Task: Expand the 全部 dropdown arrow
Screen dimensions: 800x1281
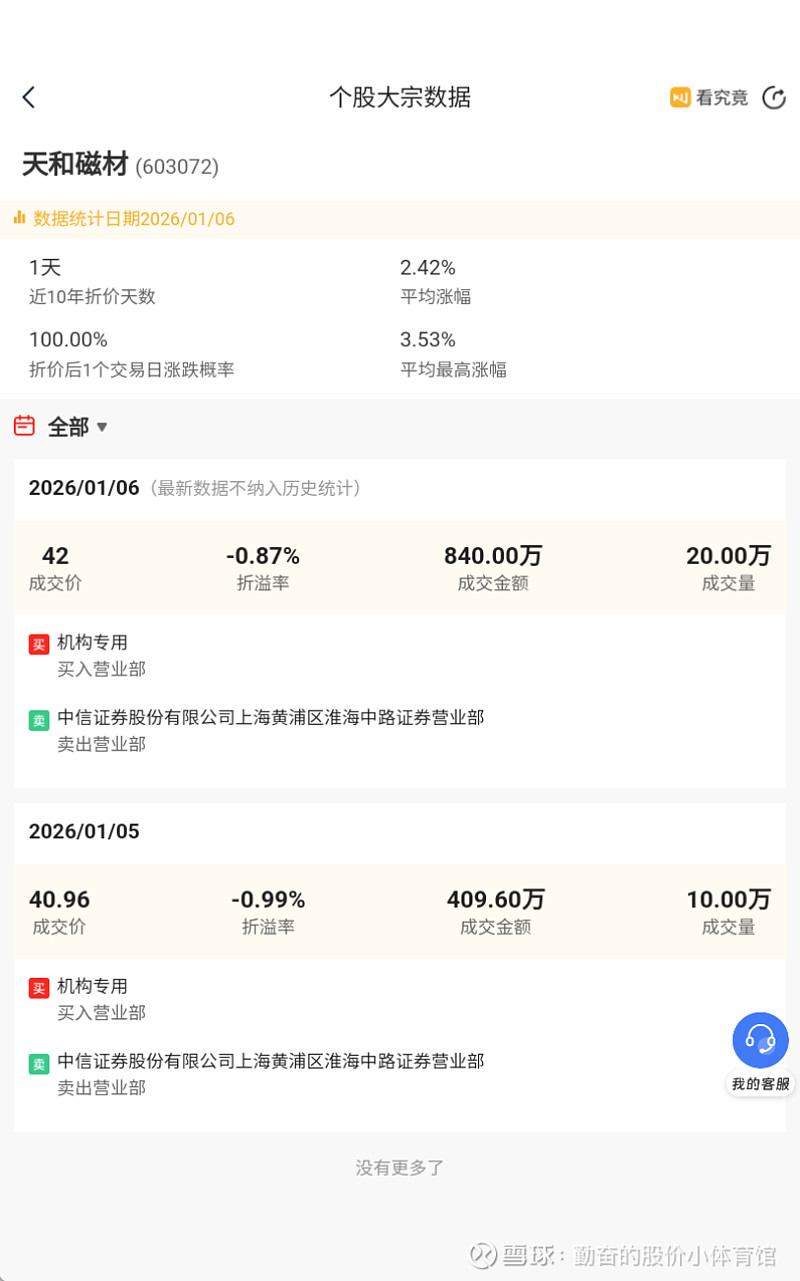Action: 102,427
